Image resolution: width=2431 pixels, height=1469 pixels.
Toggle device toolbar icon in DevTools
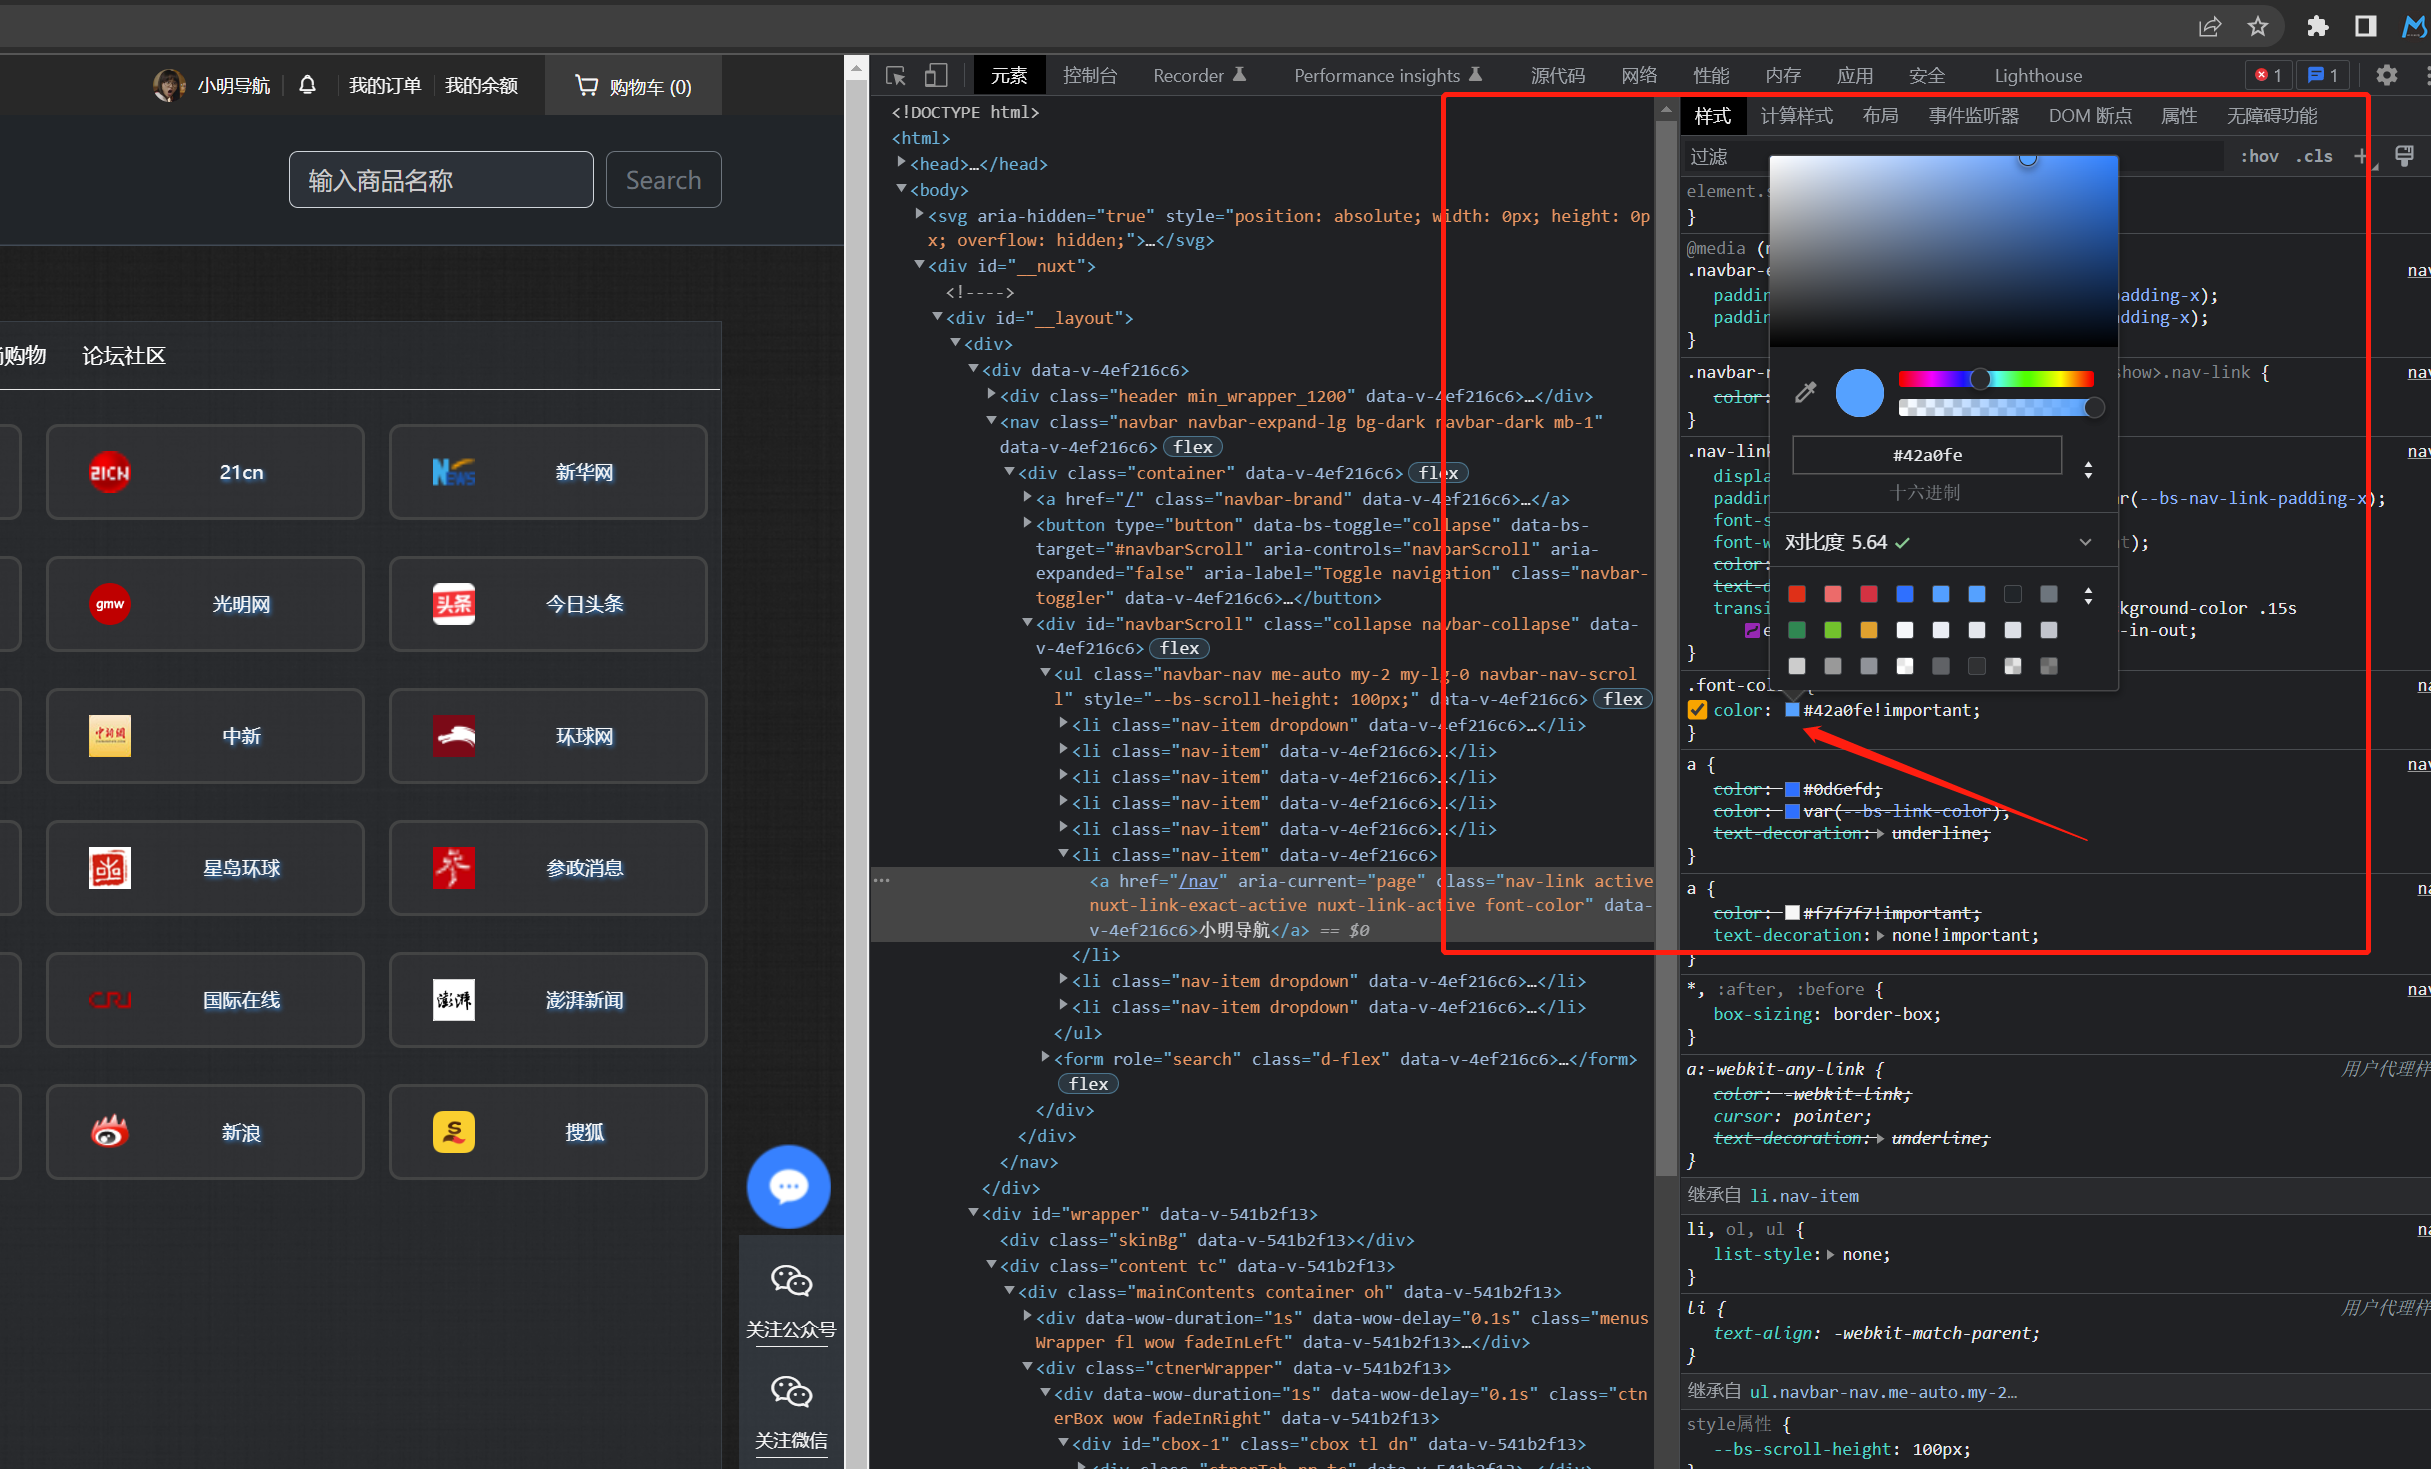point(936,76)
